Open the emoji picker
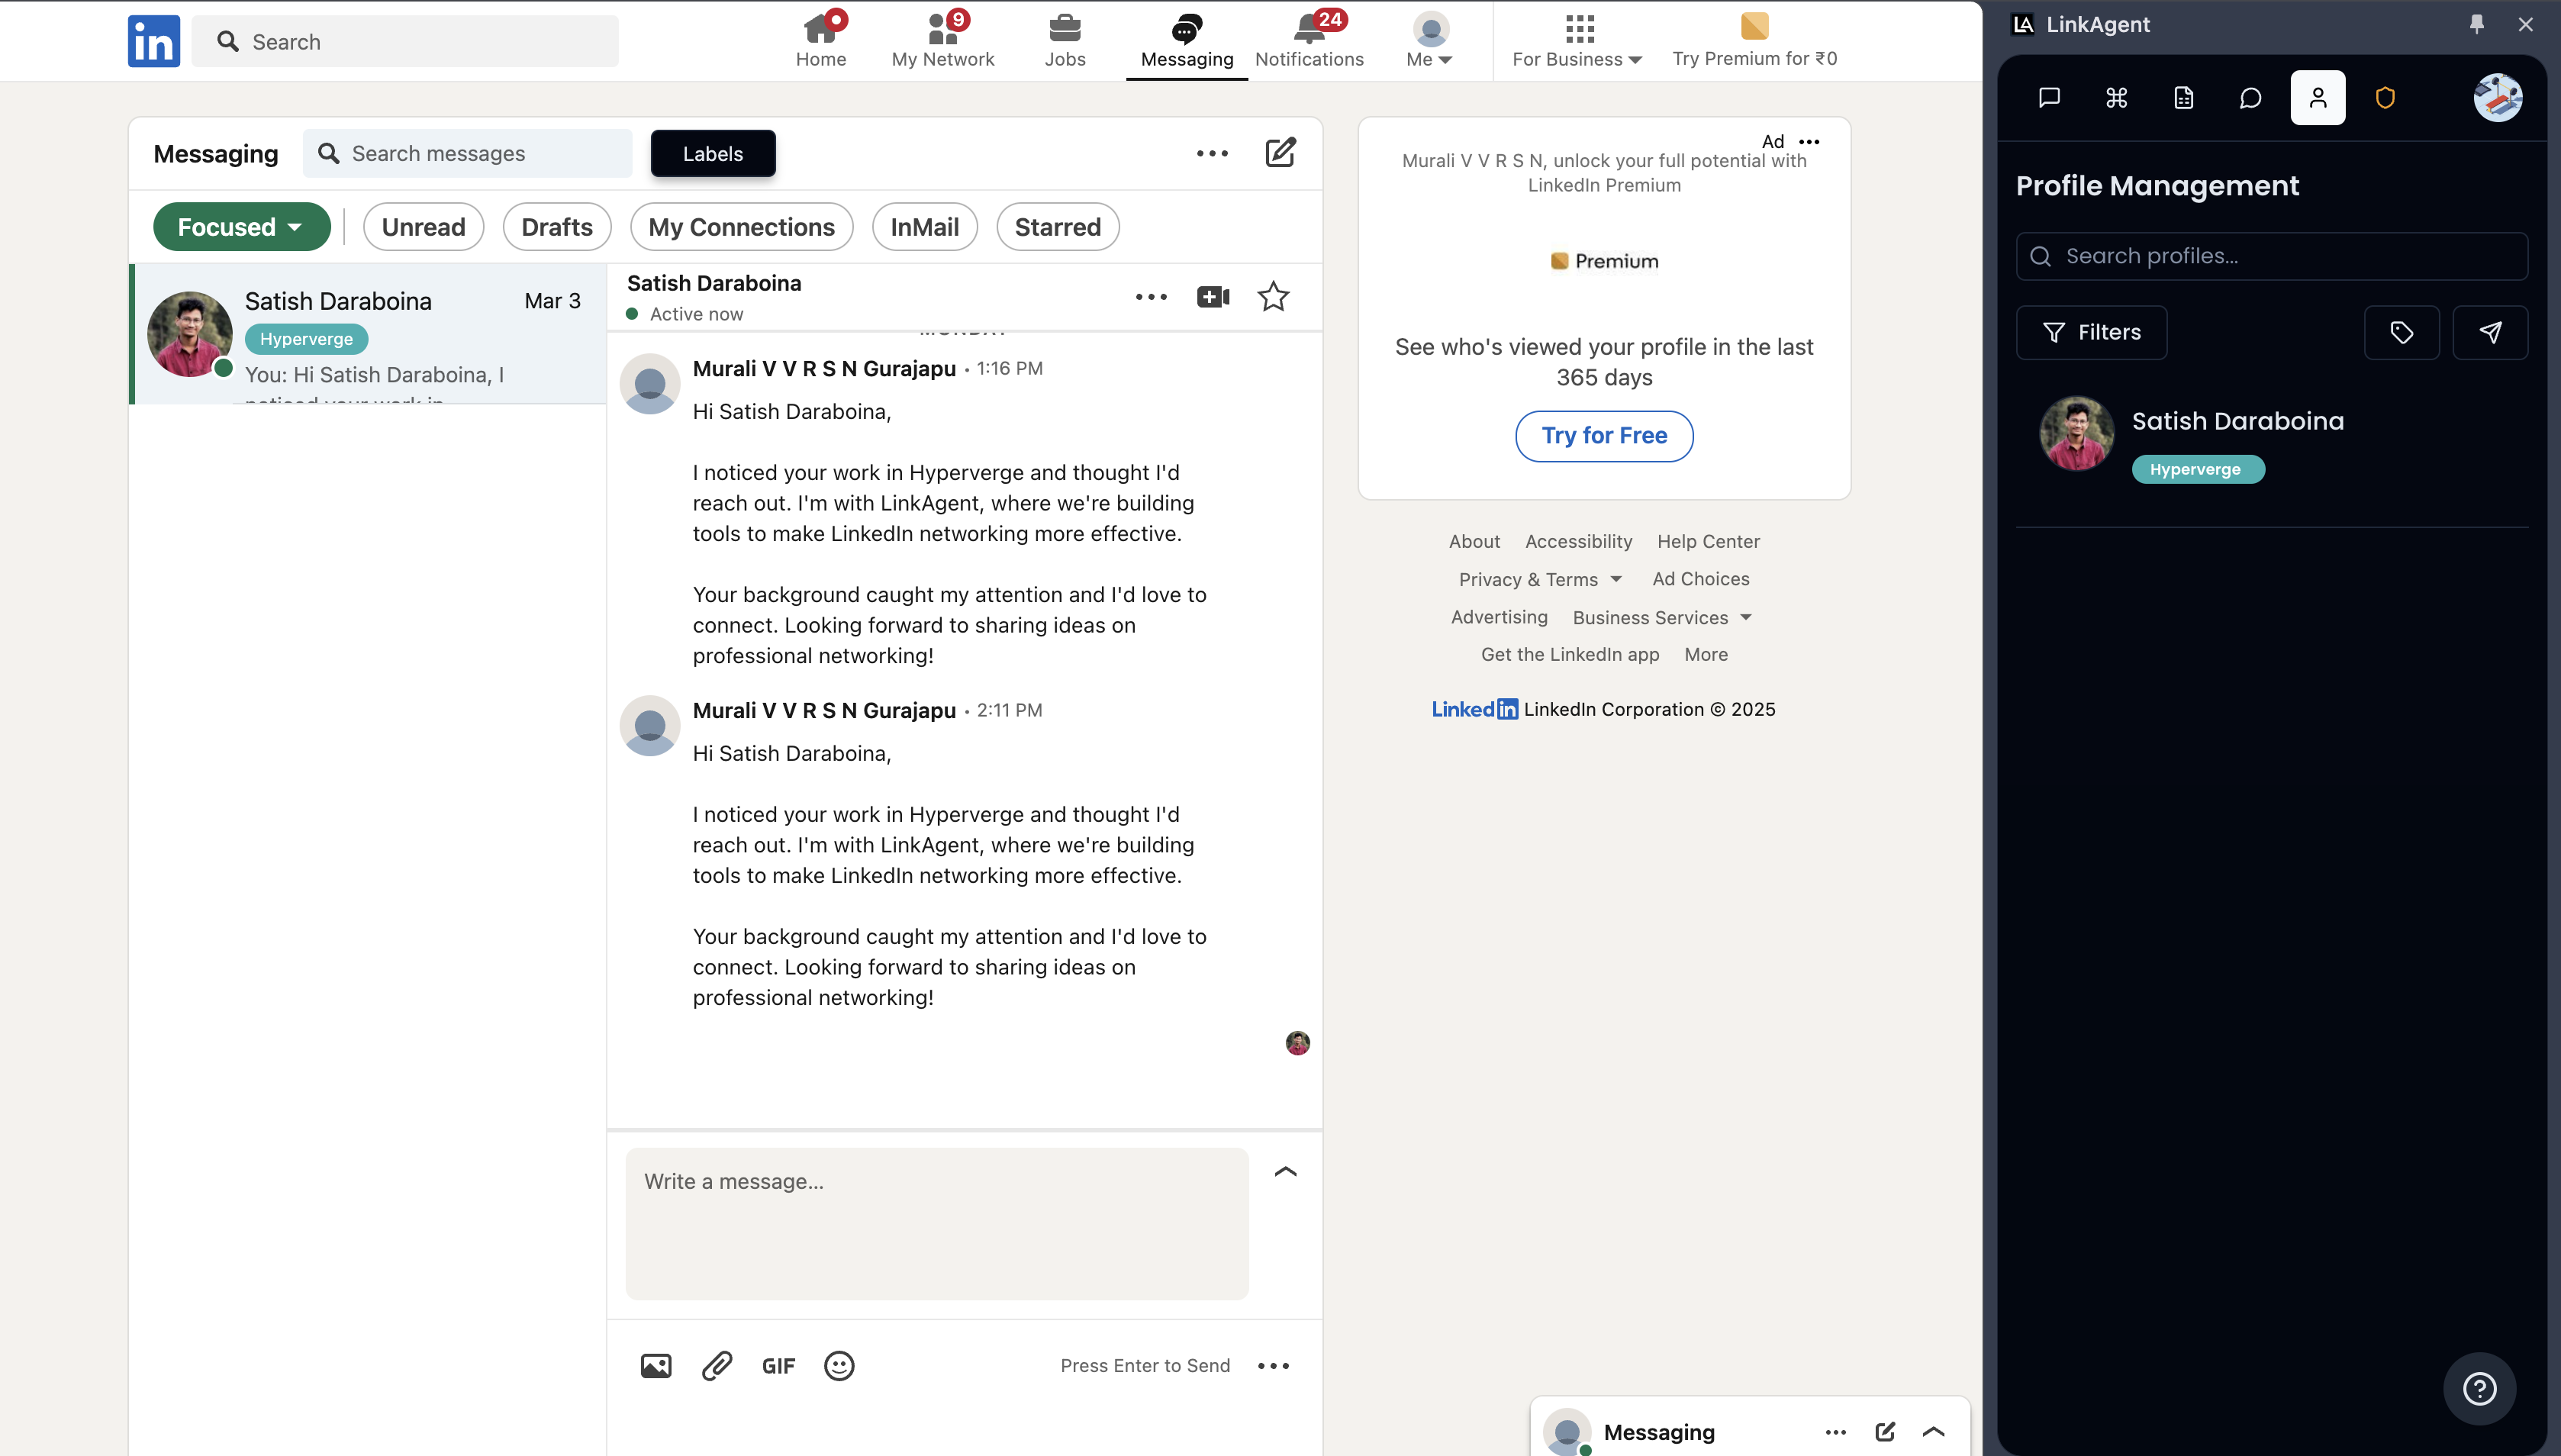 [x=839, y=1366]
